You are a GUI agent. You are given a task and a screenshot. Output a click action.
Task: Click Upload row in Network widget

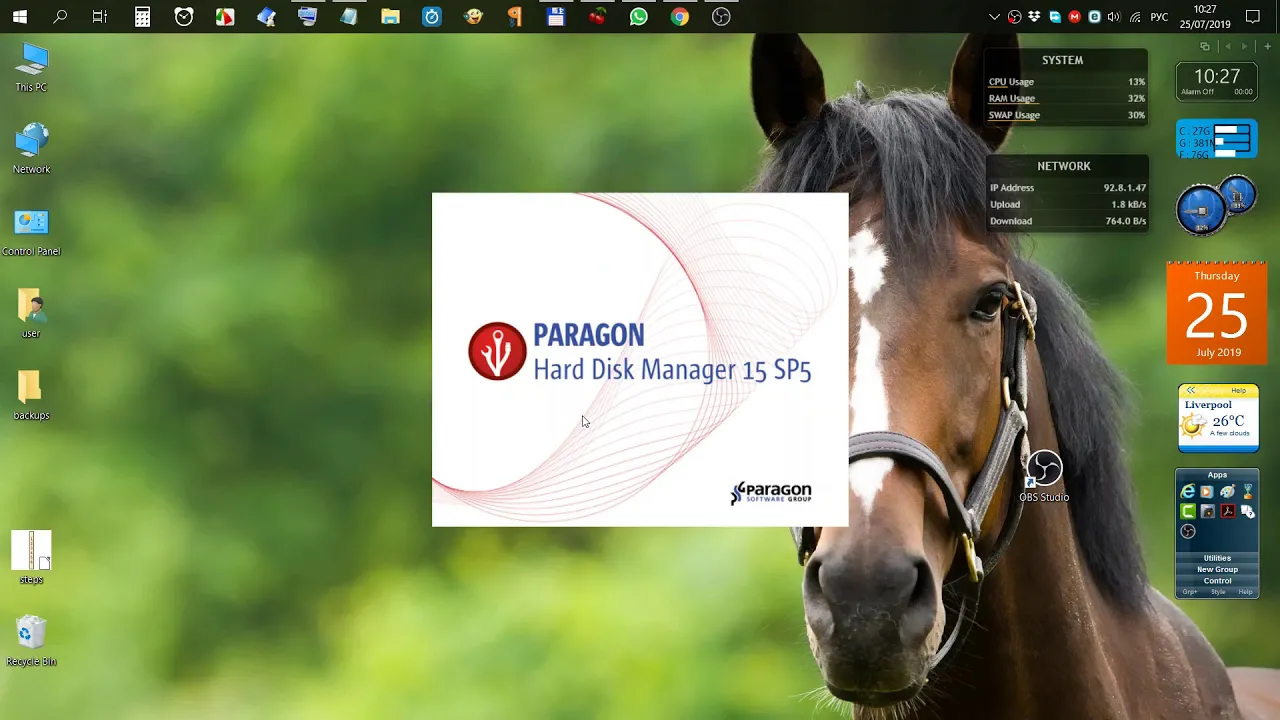point(1067,204)
